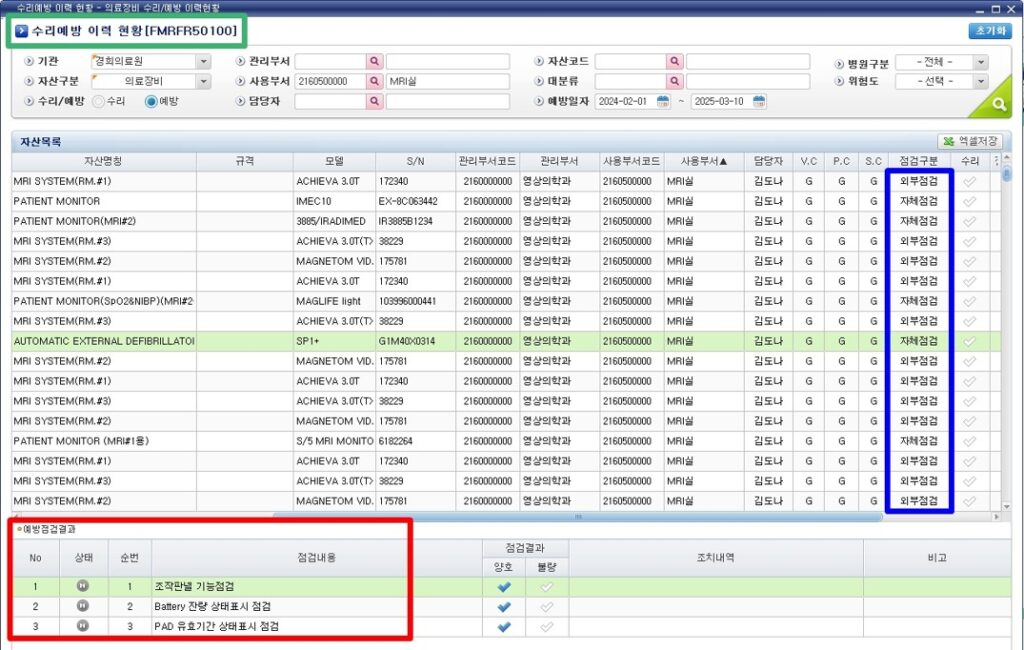Click the 담당자 search magnifier icon
This screenshot has height=650, width=1024.
coord(374,102)
